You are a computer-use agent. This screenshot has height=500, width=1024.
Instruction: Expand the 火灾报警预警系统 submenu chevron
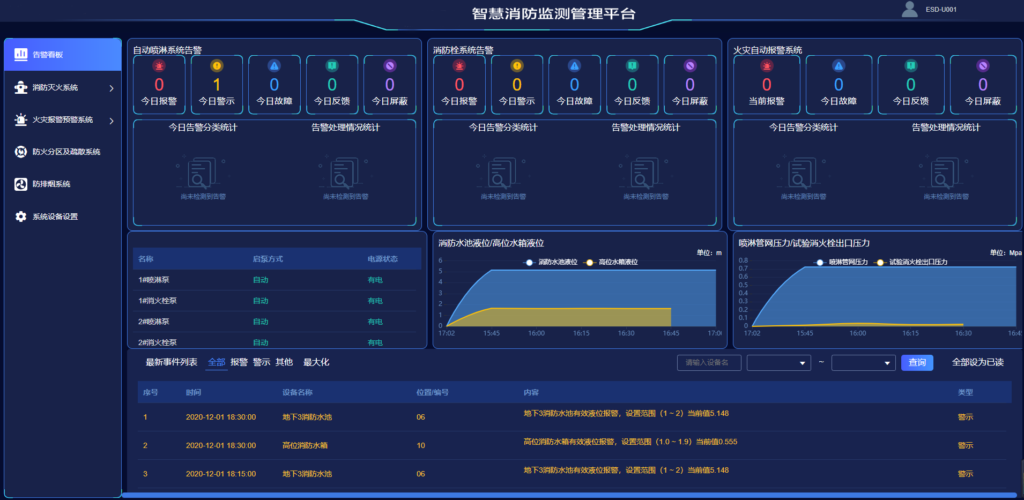pos(111,121)
